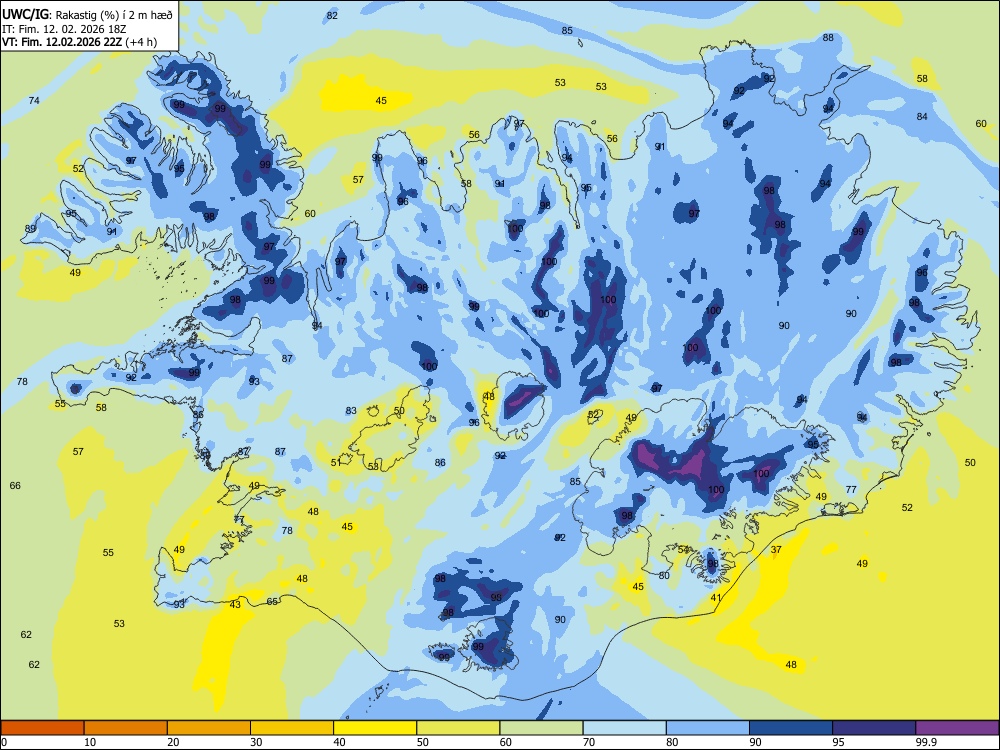Click the '41' humidity value on the map

716,598
